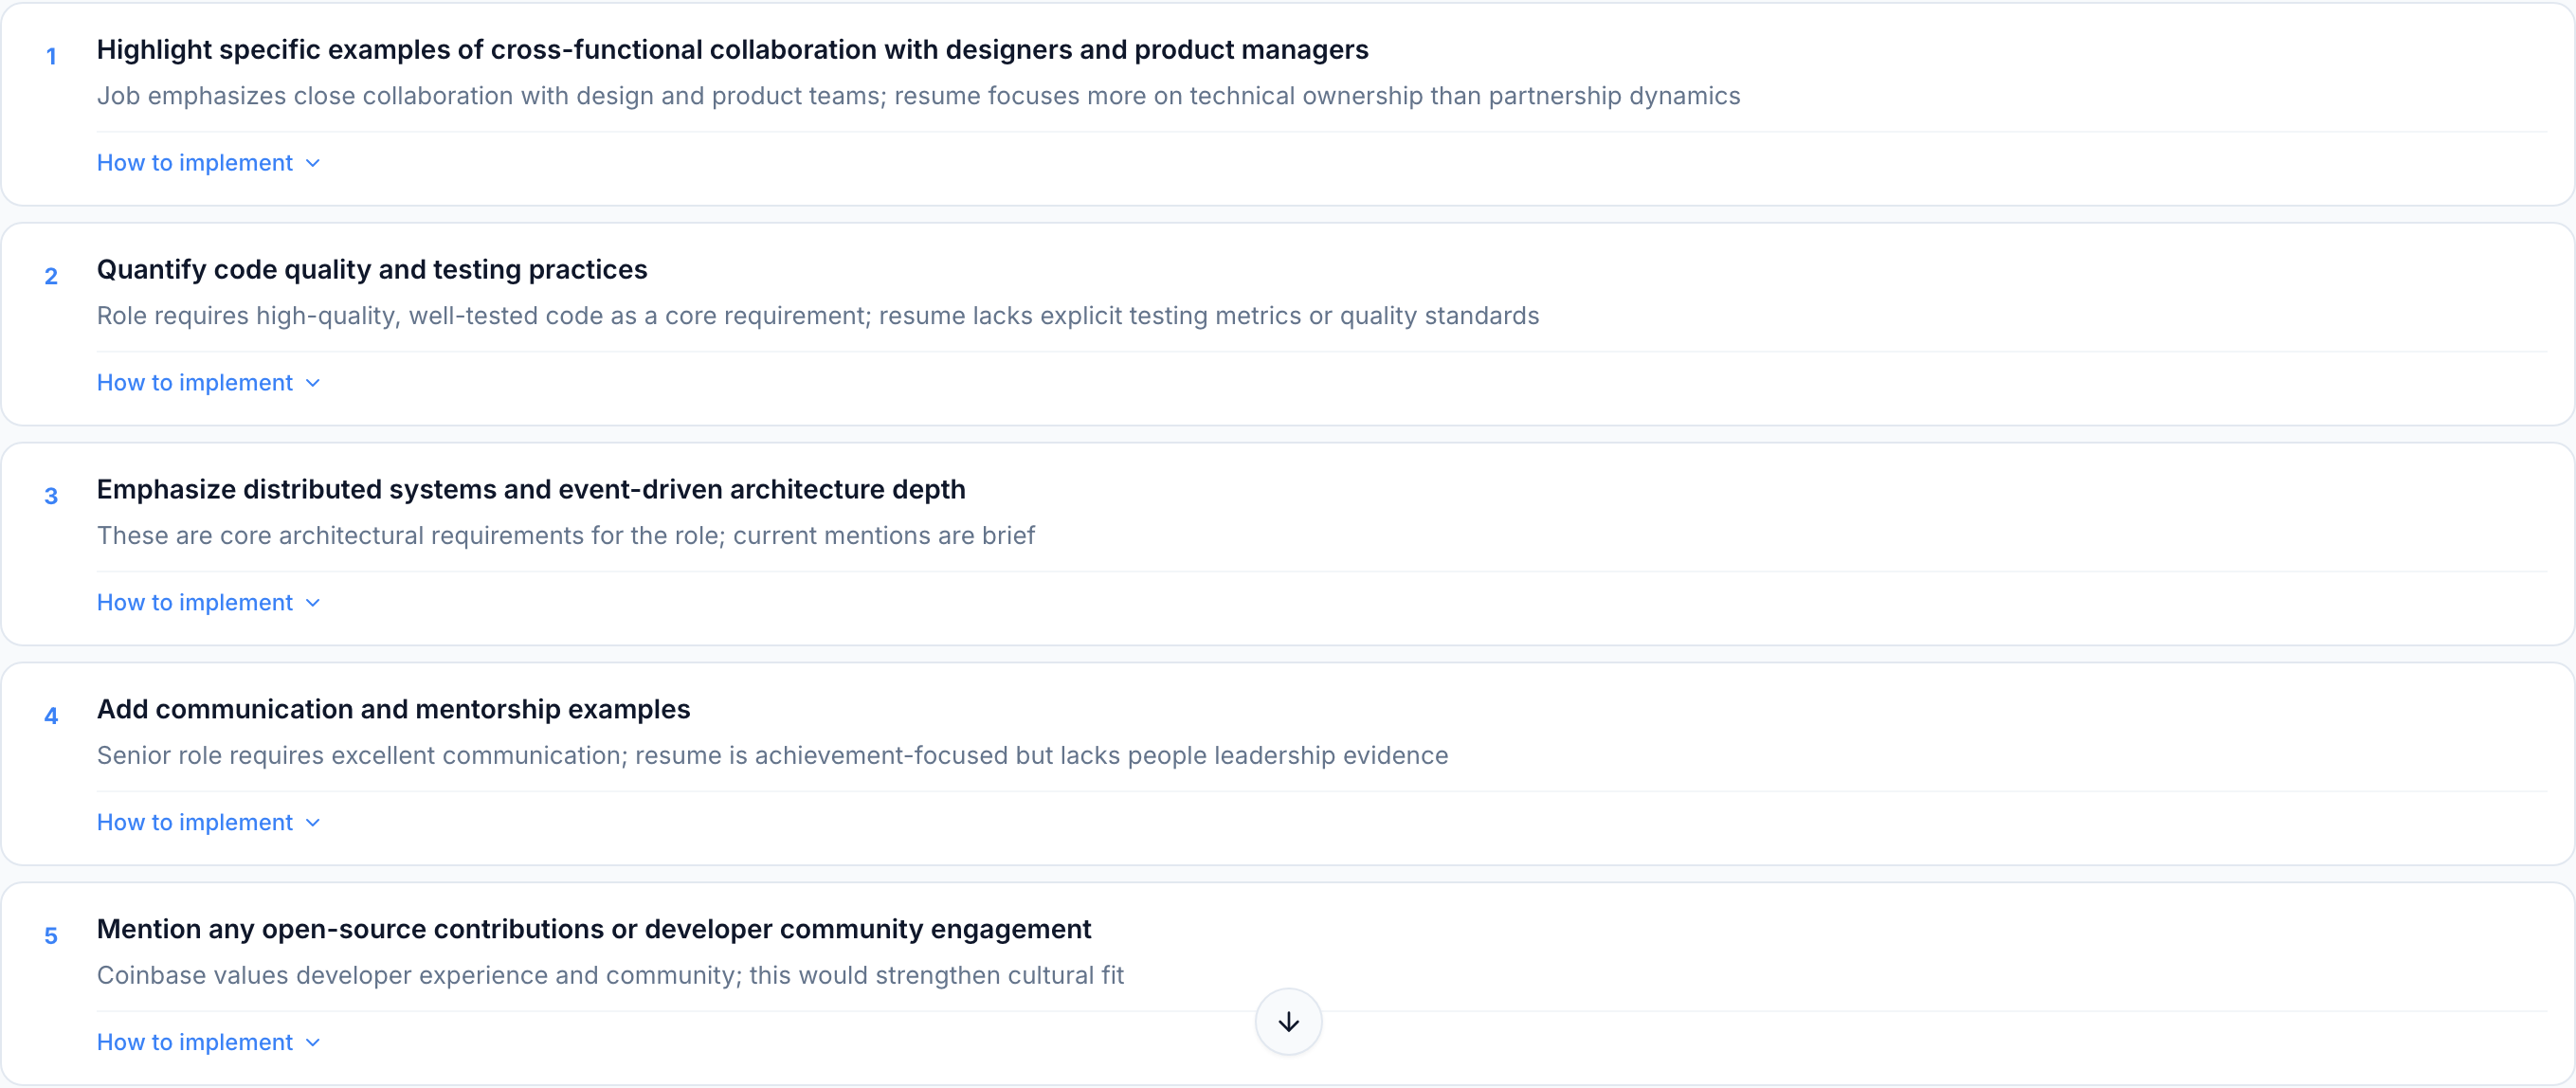Expand How to implement for code quality

[195, 383]
